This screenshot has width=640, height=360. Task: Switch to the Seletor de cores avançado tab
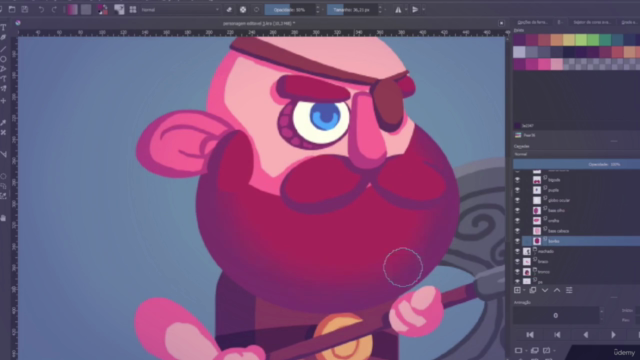(592, 22)
